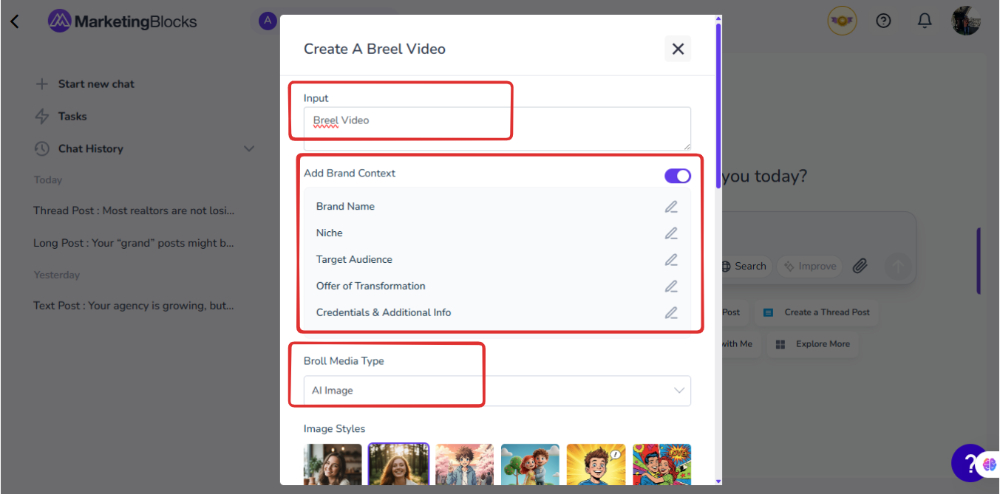This screenshot has height=494, width=1000.
Task: Open the Tasks section in sidebar
Action: coord(72,116)
